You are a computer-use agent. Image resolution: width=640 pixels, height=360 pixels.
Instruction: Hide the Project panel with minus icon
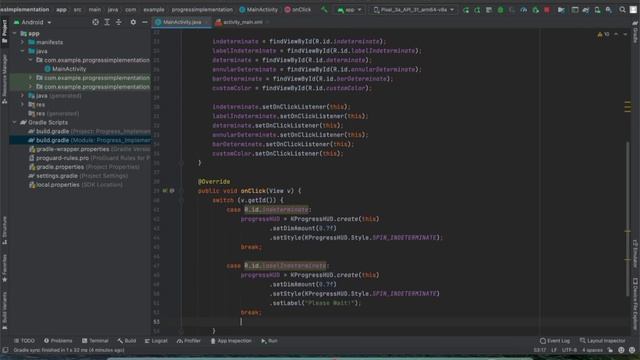point(144,22)
